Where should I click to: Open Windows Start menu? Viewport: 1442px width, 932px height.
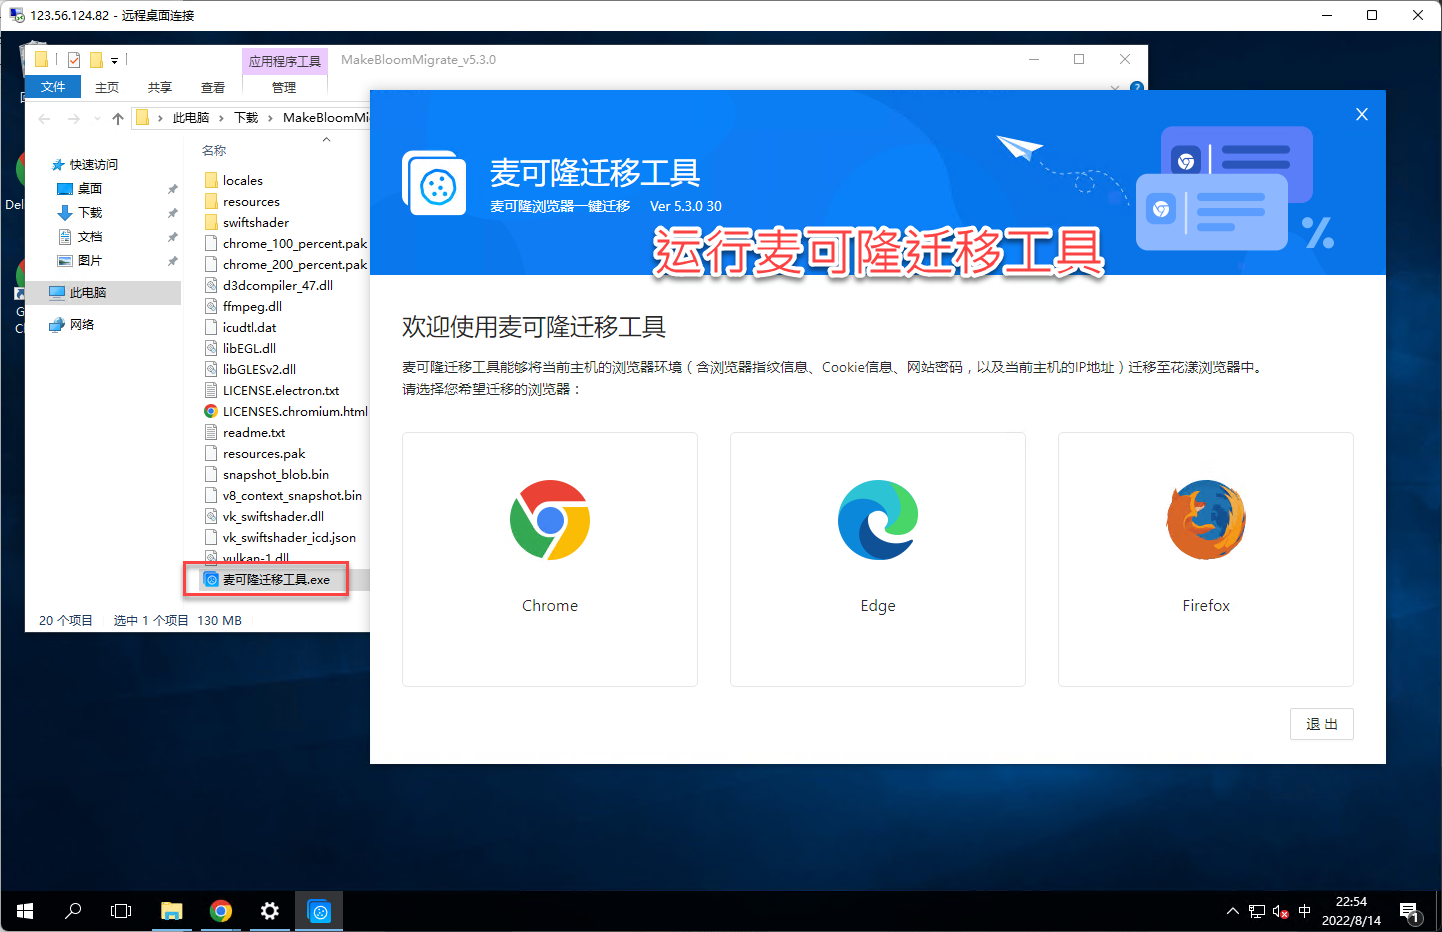[x=25, y=911]
